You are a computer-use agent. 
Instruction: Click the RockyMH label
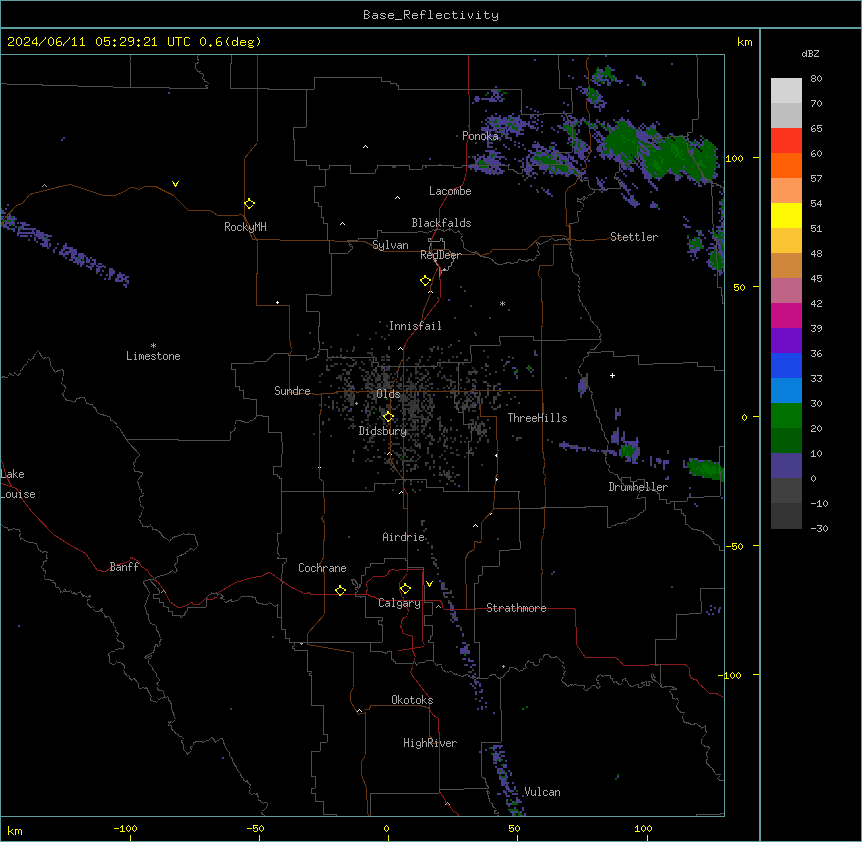pos(245,227)
